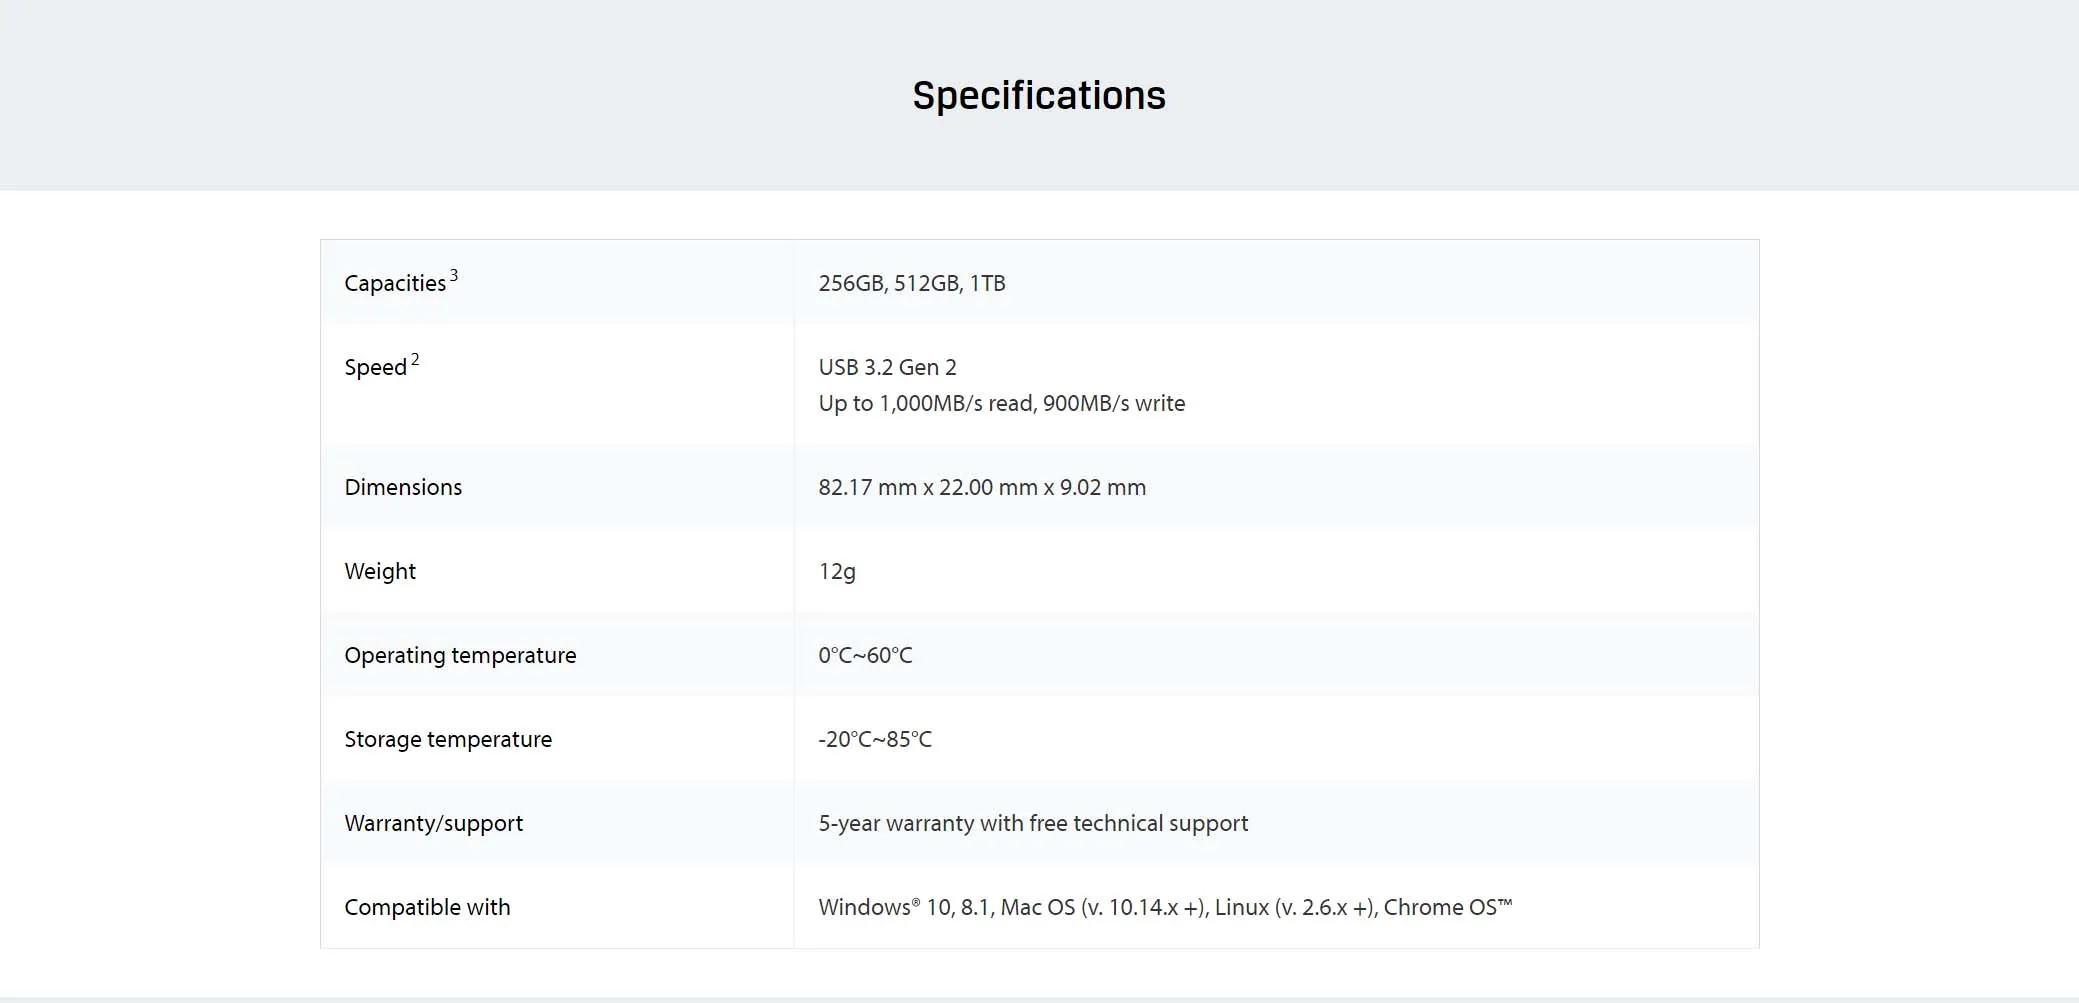Click the 12g weight value
The width and height of the screenshot is (2079, 1003).
pos(837,572)
